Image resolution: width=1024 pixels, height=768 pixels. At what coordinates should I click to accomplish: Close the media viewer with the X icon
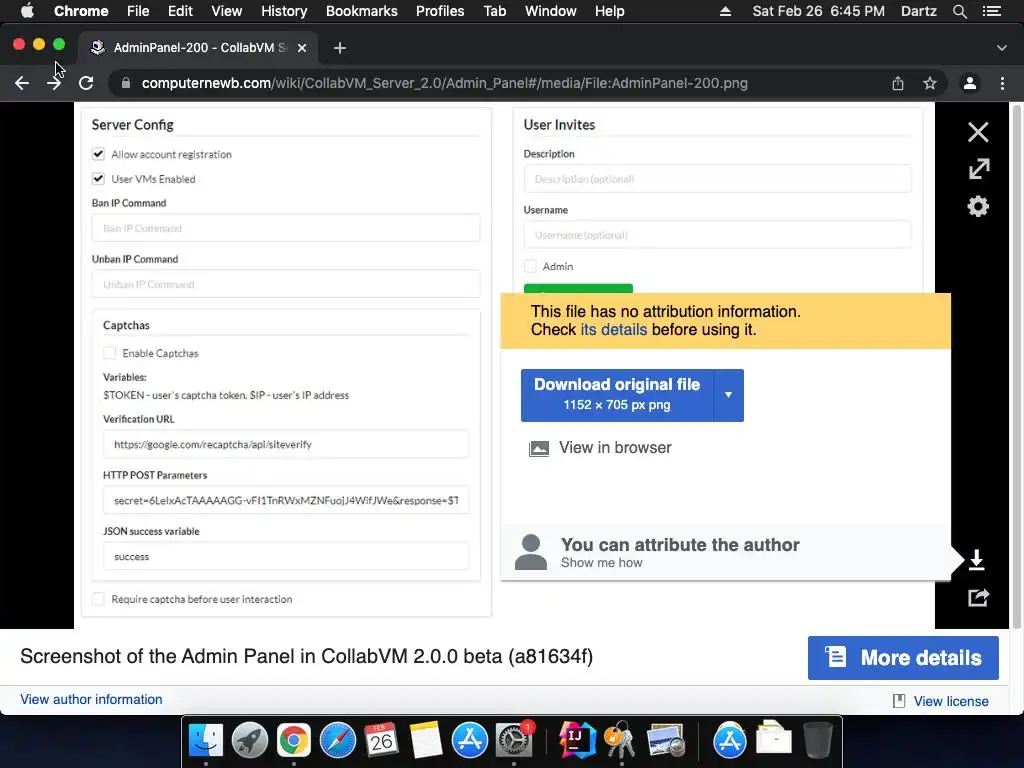coord(978,132)
